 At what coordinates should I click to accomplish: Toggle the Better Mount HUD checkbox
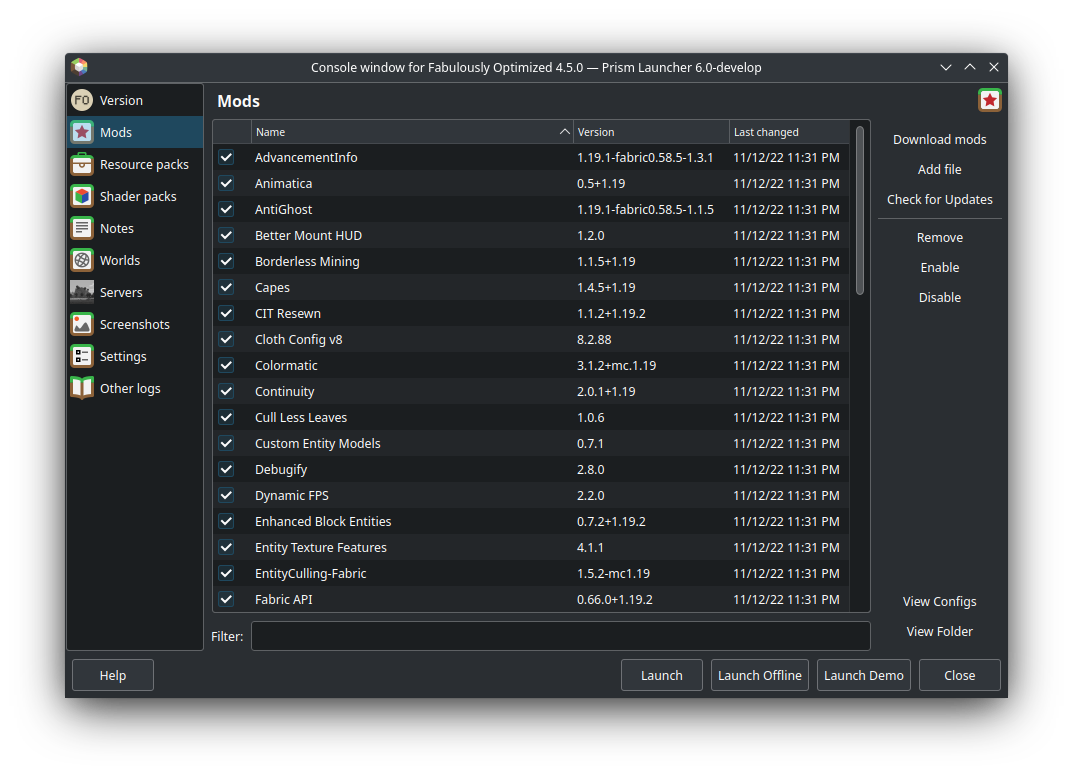227,235
